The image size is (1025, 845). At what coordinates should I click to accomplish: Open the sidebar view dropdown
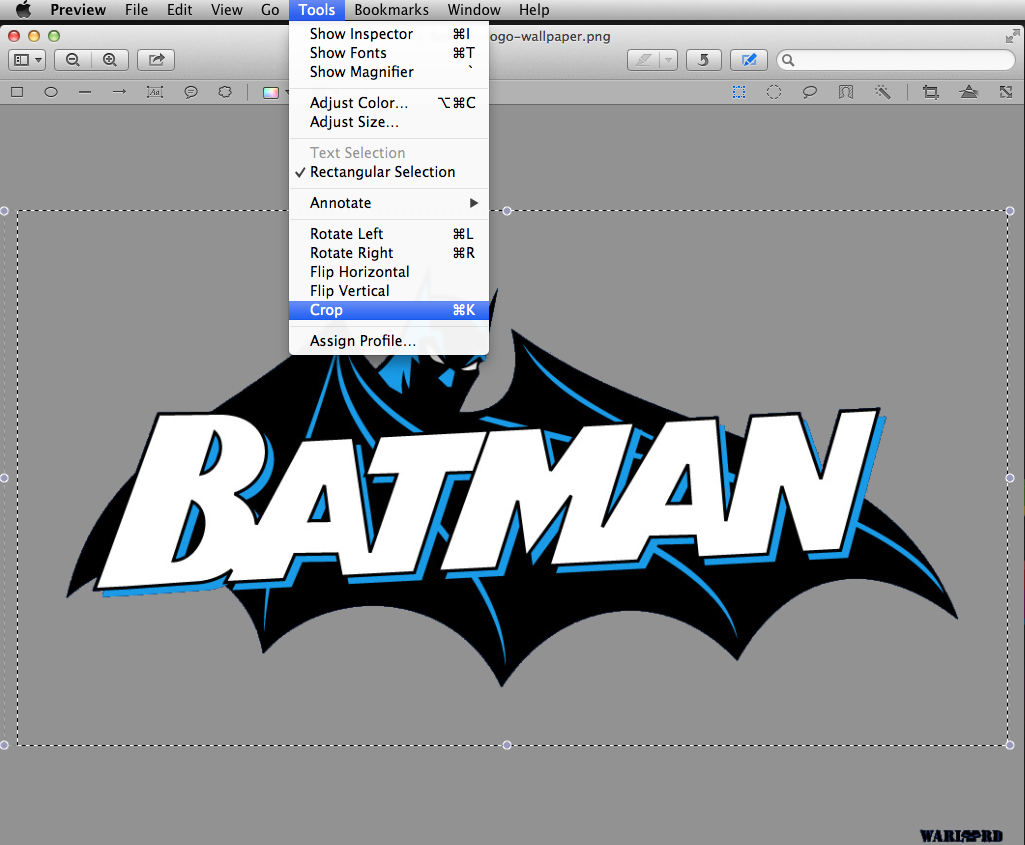point(27,60)
